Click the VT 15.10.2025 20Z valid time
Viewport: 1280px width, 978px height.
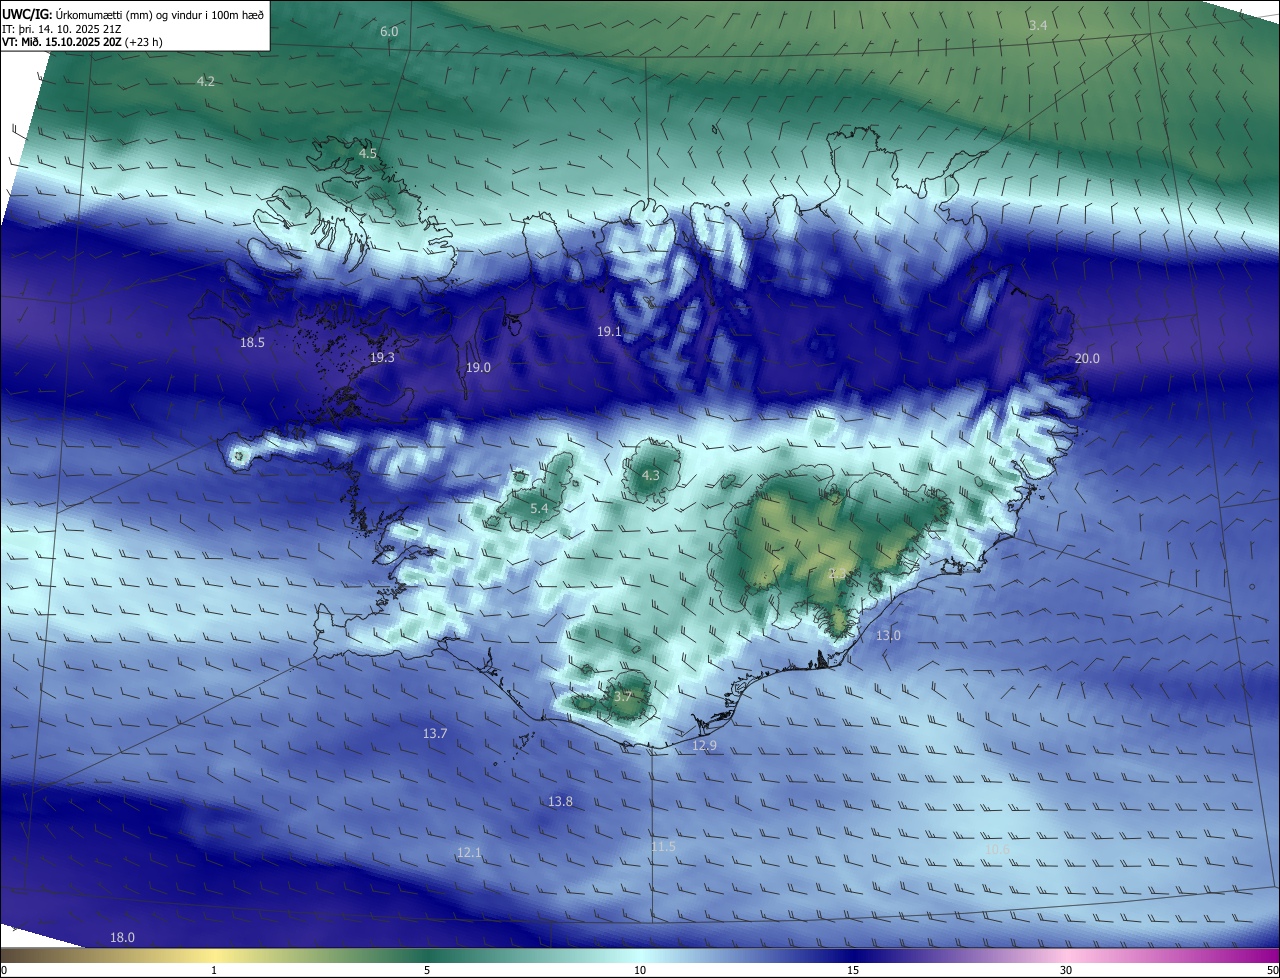point(82,42)
